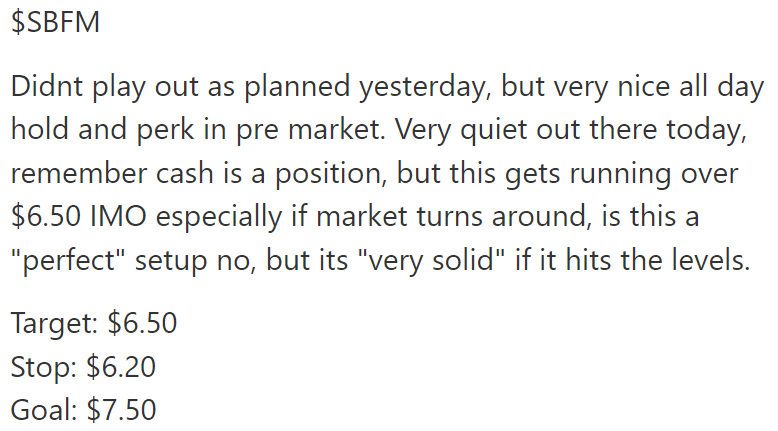This screenshot has width=778, height=431.
Task: Click the $SBFM ticker symbol
Action: pyautogui.click(x=56, y=22)
